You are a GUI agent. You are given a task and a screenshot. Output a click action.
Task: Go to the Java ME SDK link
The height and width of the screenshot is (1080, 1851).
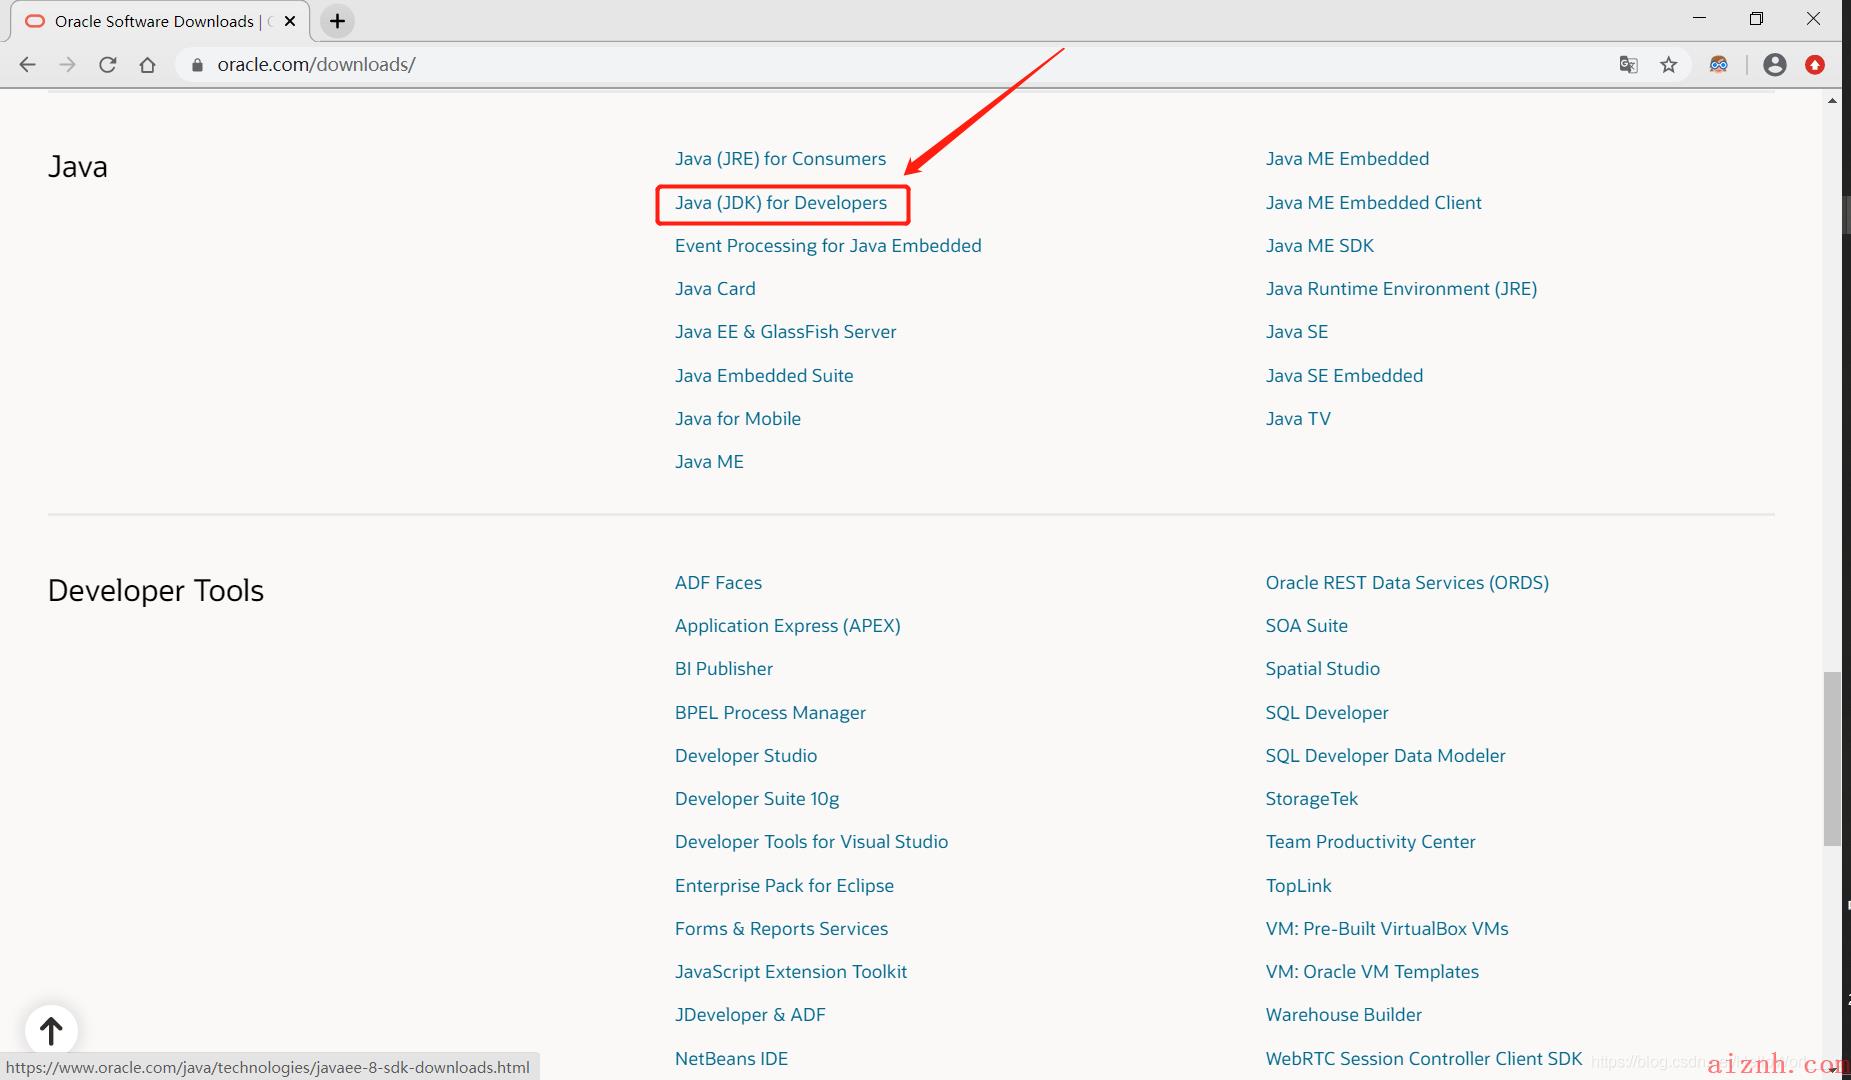coord(1320,246)
